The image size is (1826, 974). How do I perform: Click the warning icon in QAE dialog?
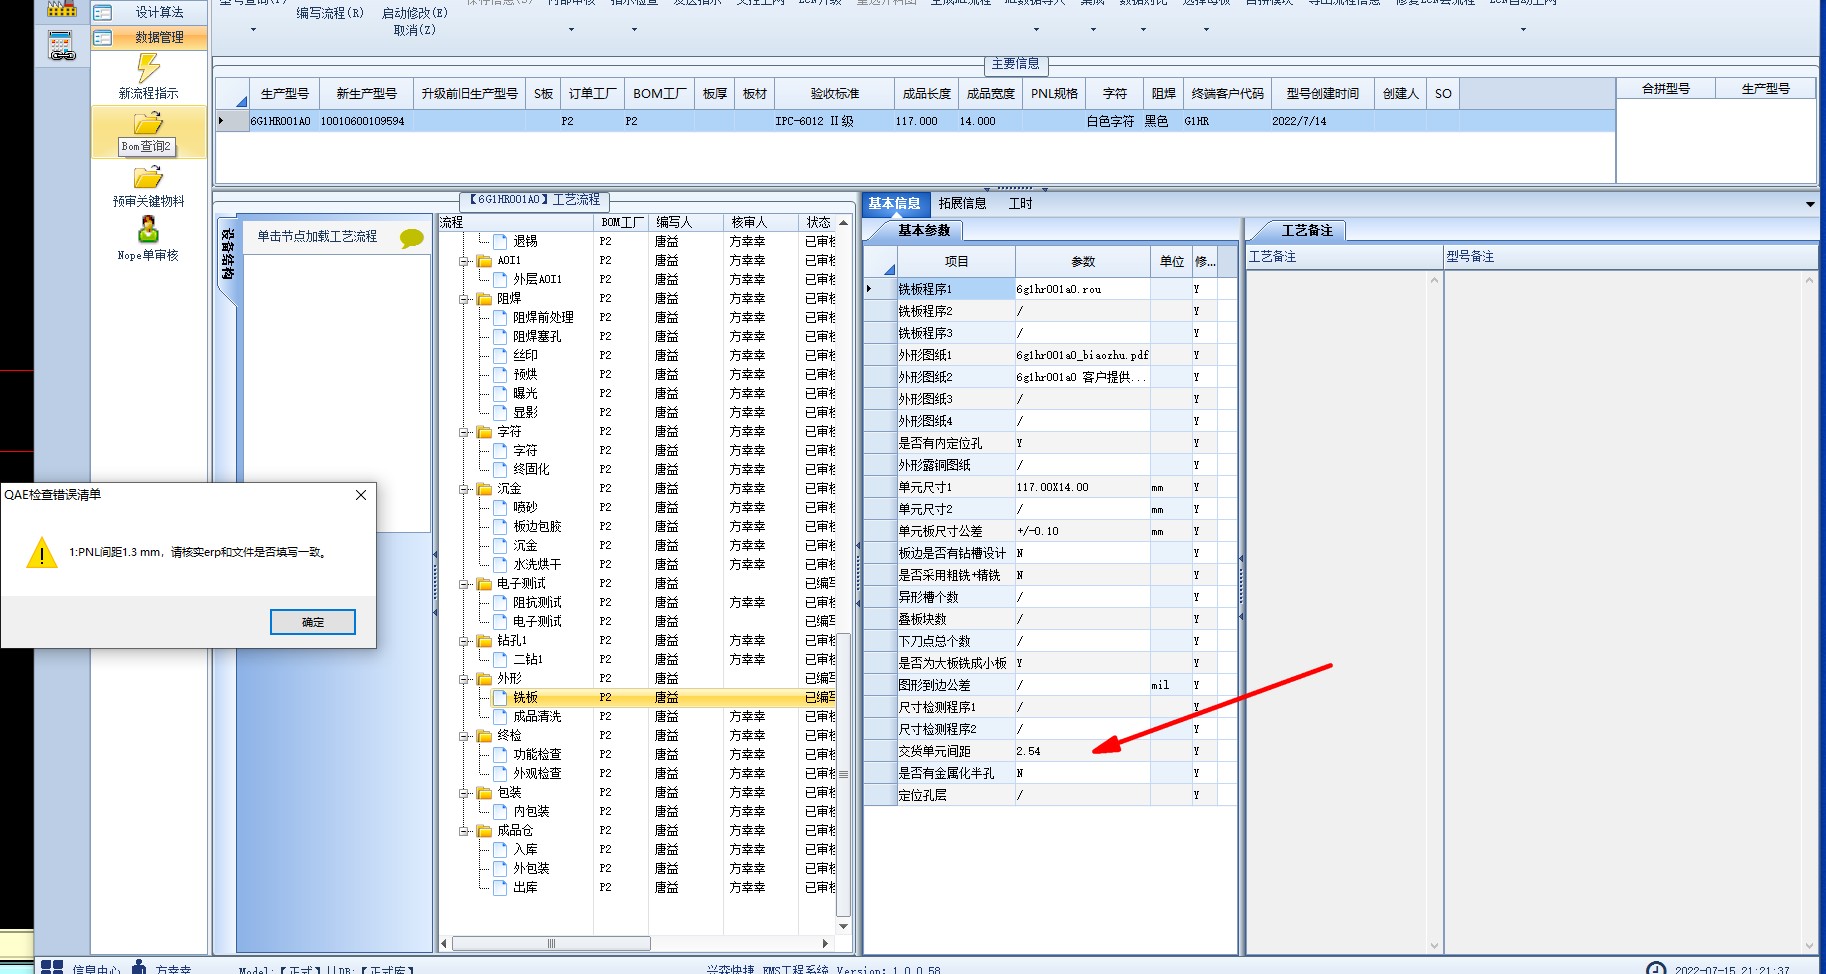tap(42, 553)
